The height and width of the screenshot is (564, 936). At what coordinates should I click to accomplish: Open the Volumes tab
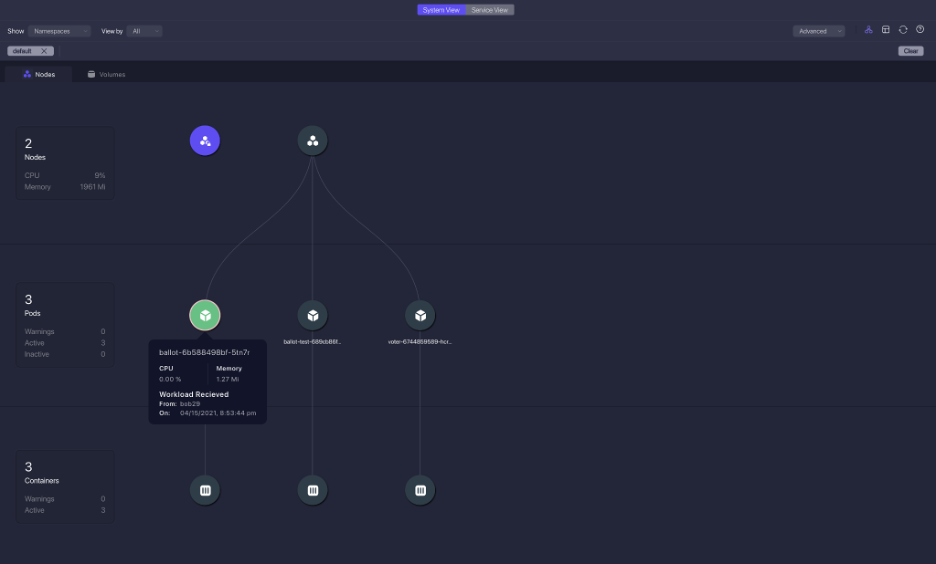click(x=106, y=75)
